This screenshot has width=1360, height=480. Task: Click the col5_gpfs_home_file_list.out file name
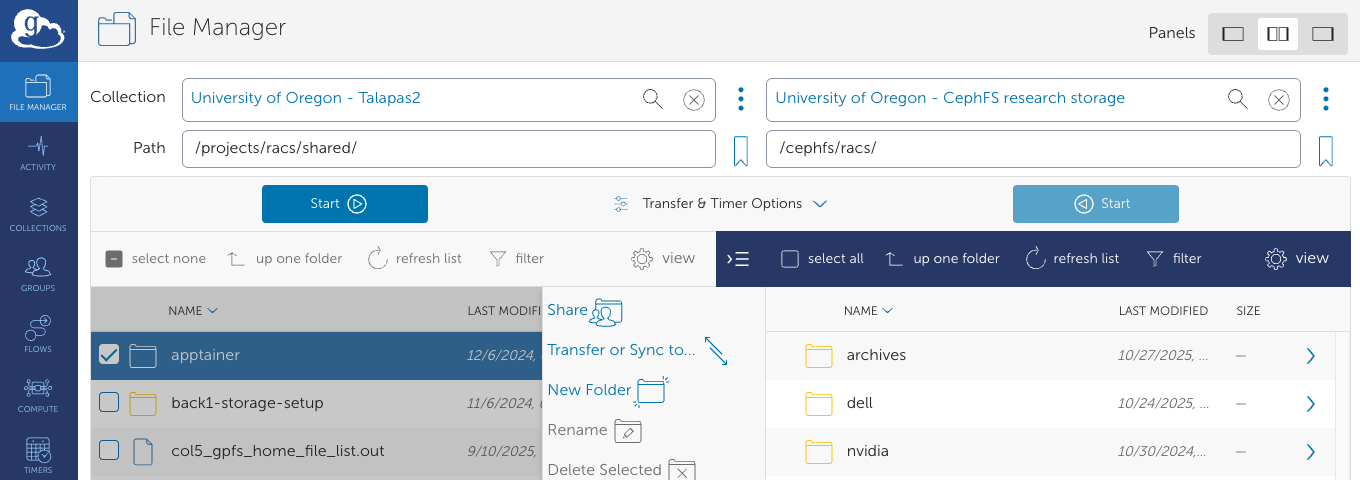278,451
